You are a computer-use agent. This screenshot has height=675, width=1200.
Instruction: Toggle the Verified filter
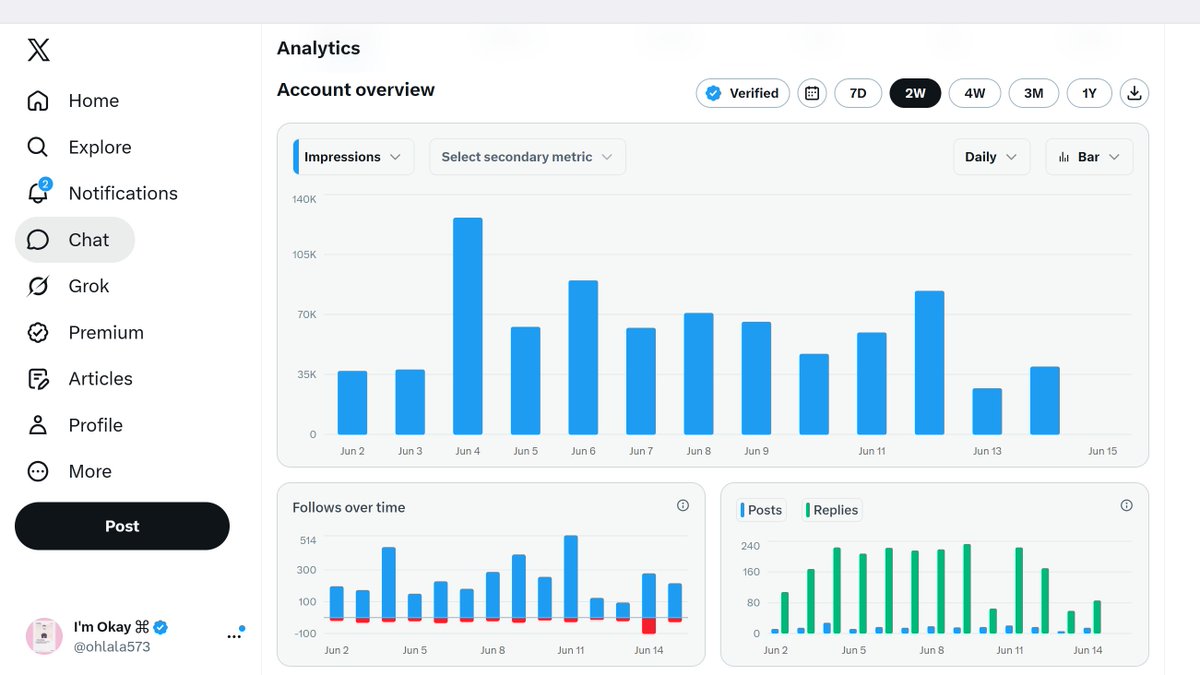[743, 93]
